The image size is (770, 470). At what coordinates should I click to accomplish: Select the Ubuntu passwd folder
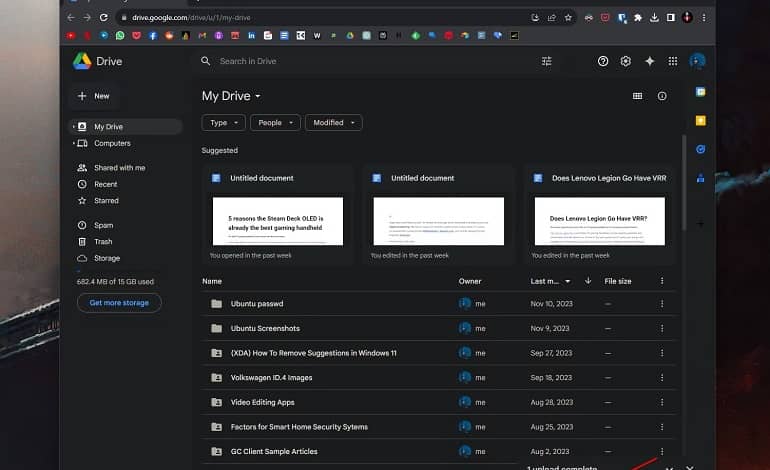(439, 304)
